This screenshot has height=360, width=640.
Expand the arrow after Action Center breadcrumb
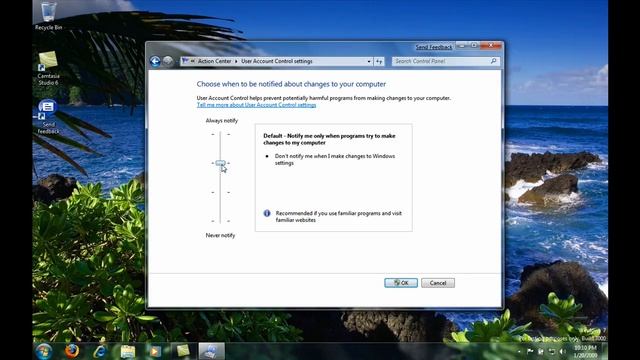[x=236, y=61]
